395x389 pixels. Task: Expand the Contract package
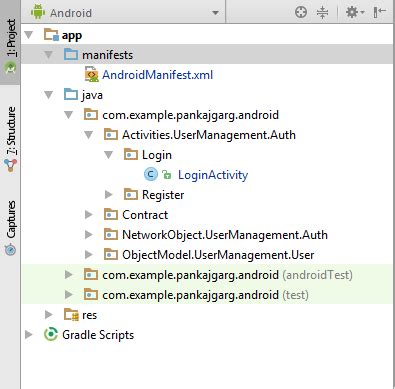tap(89, 215)
